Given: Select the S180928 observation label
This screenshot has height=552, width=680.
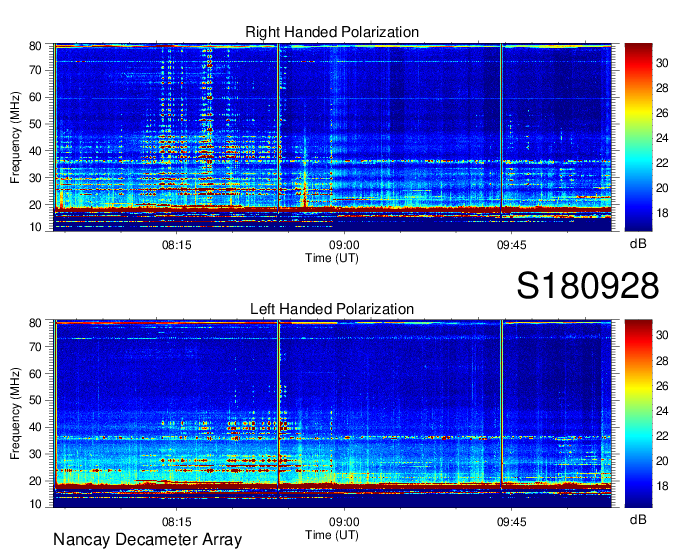Looking at the screenshot, I should click(588, 286).
